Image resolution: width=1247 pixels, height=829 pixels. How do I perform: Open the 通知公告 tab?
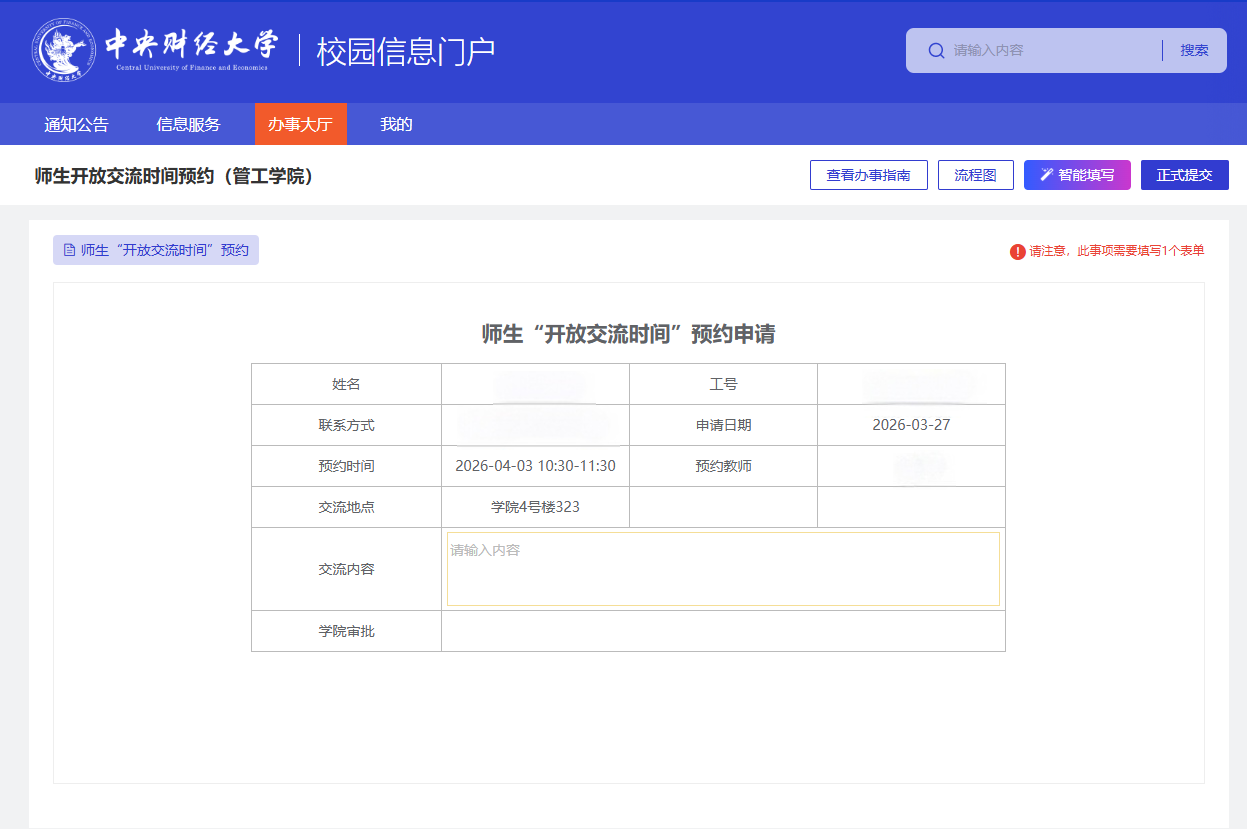click(x=76, y=125)
